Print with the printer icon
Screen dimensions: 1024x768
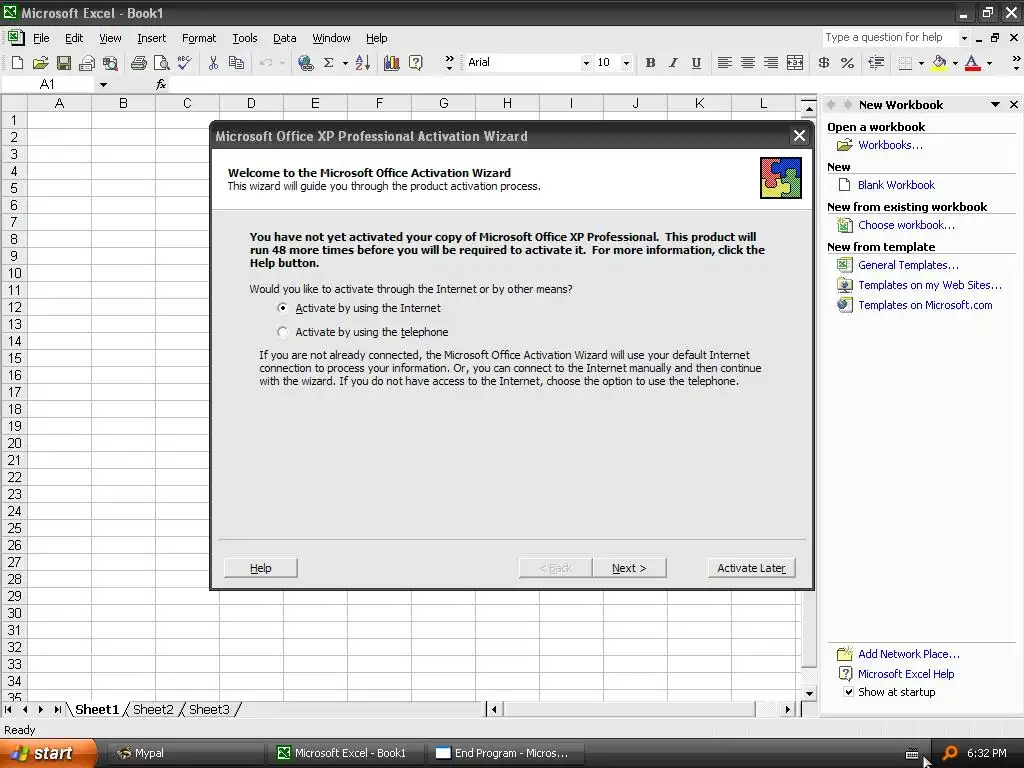(138, 63)
